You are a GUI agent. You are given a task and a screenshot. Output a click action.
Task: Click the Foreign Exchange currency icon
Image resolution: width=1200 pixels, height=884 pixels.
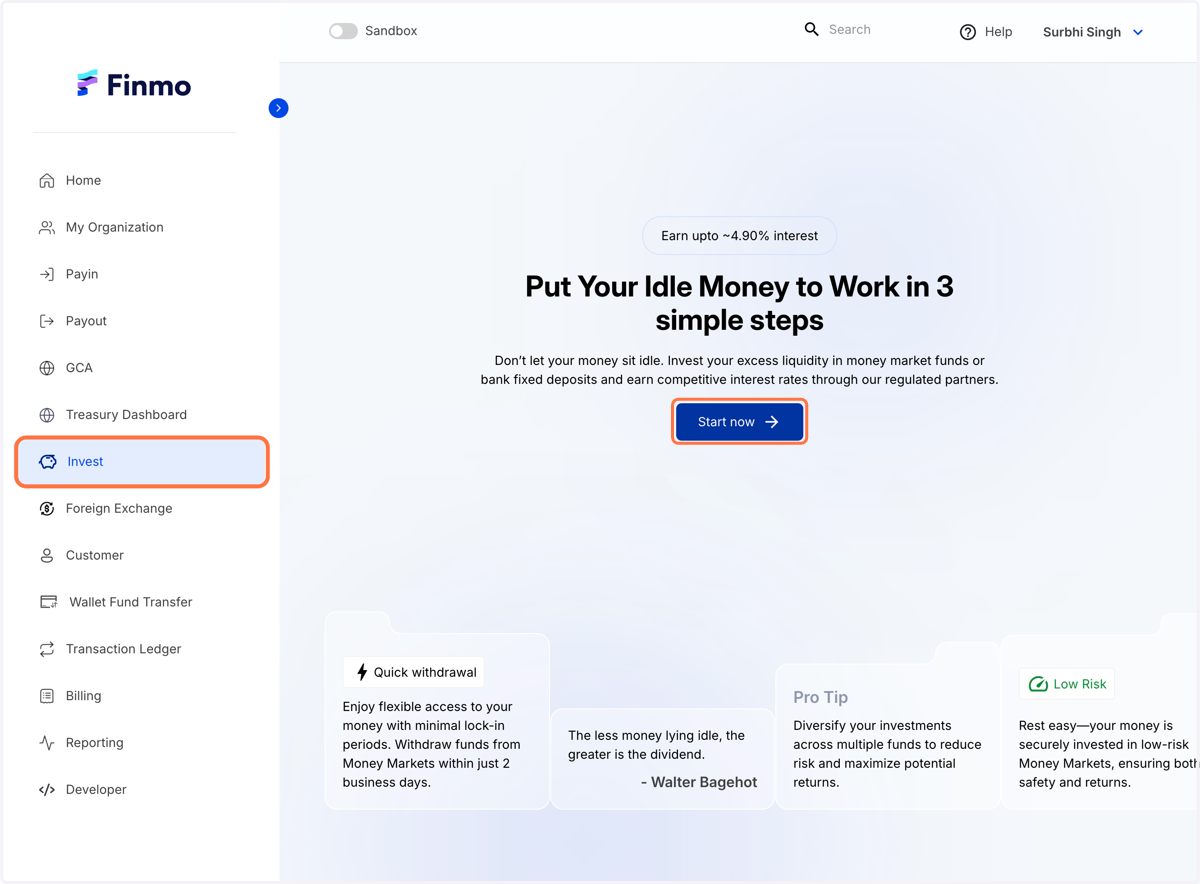coord(47,509)
